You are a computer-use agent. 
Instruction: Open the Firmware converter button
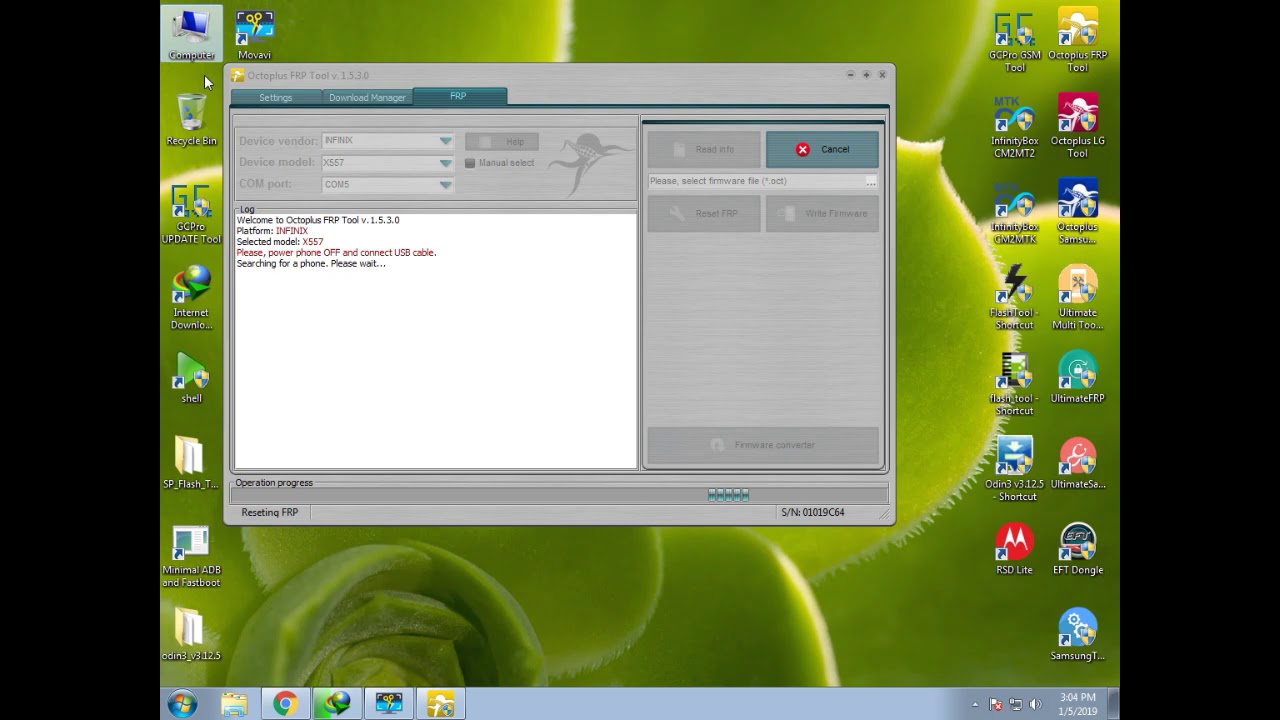coord(763,445)
